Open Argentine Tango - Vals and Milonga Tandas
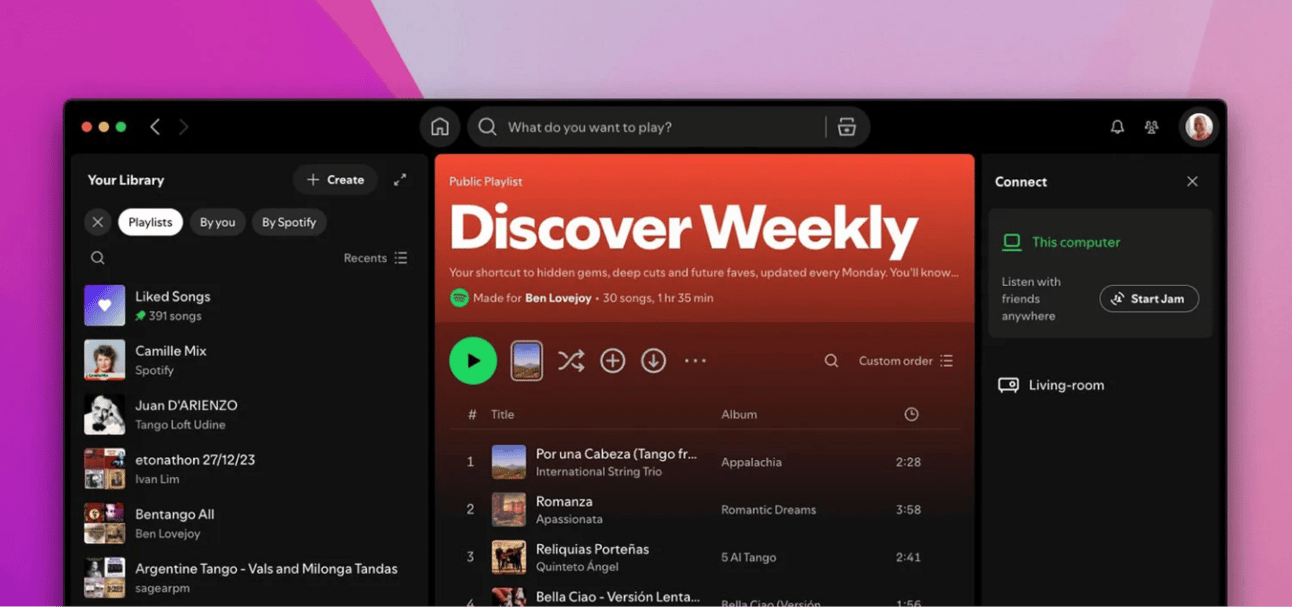 pos(250,578)
